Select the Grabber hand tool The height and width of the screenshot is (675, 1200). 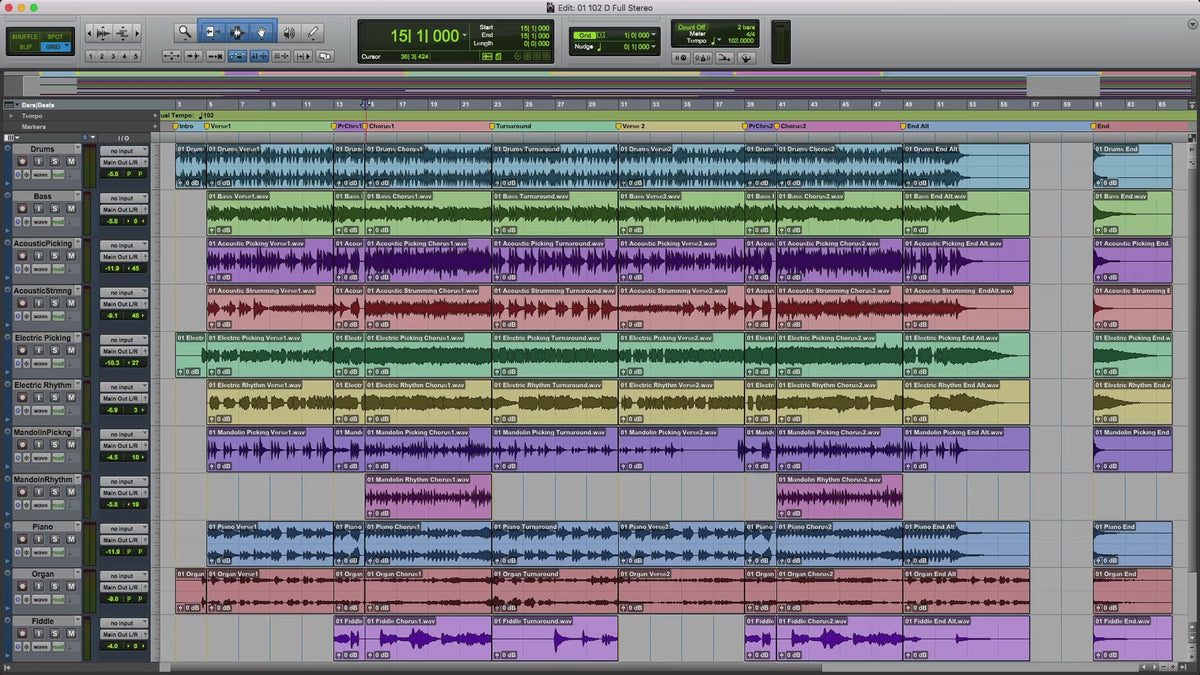(x=263, y=32)
